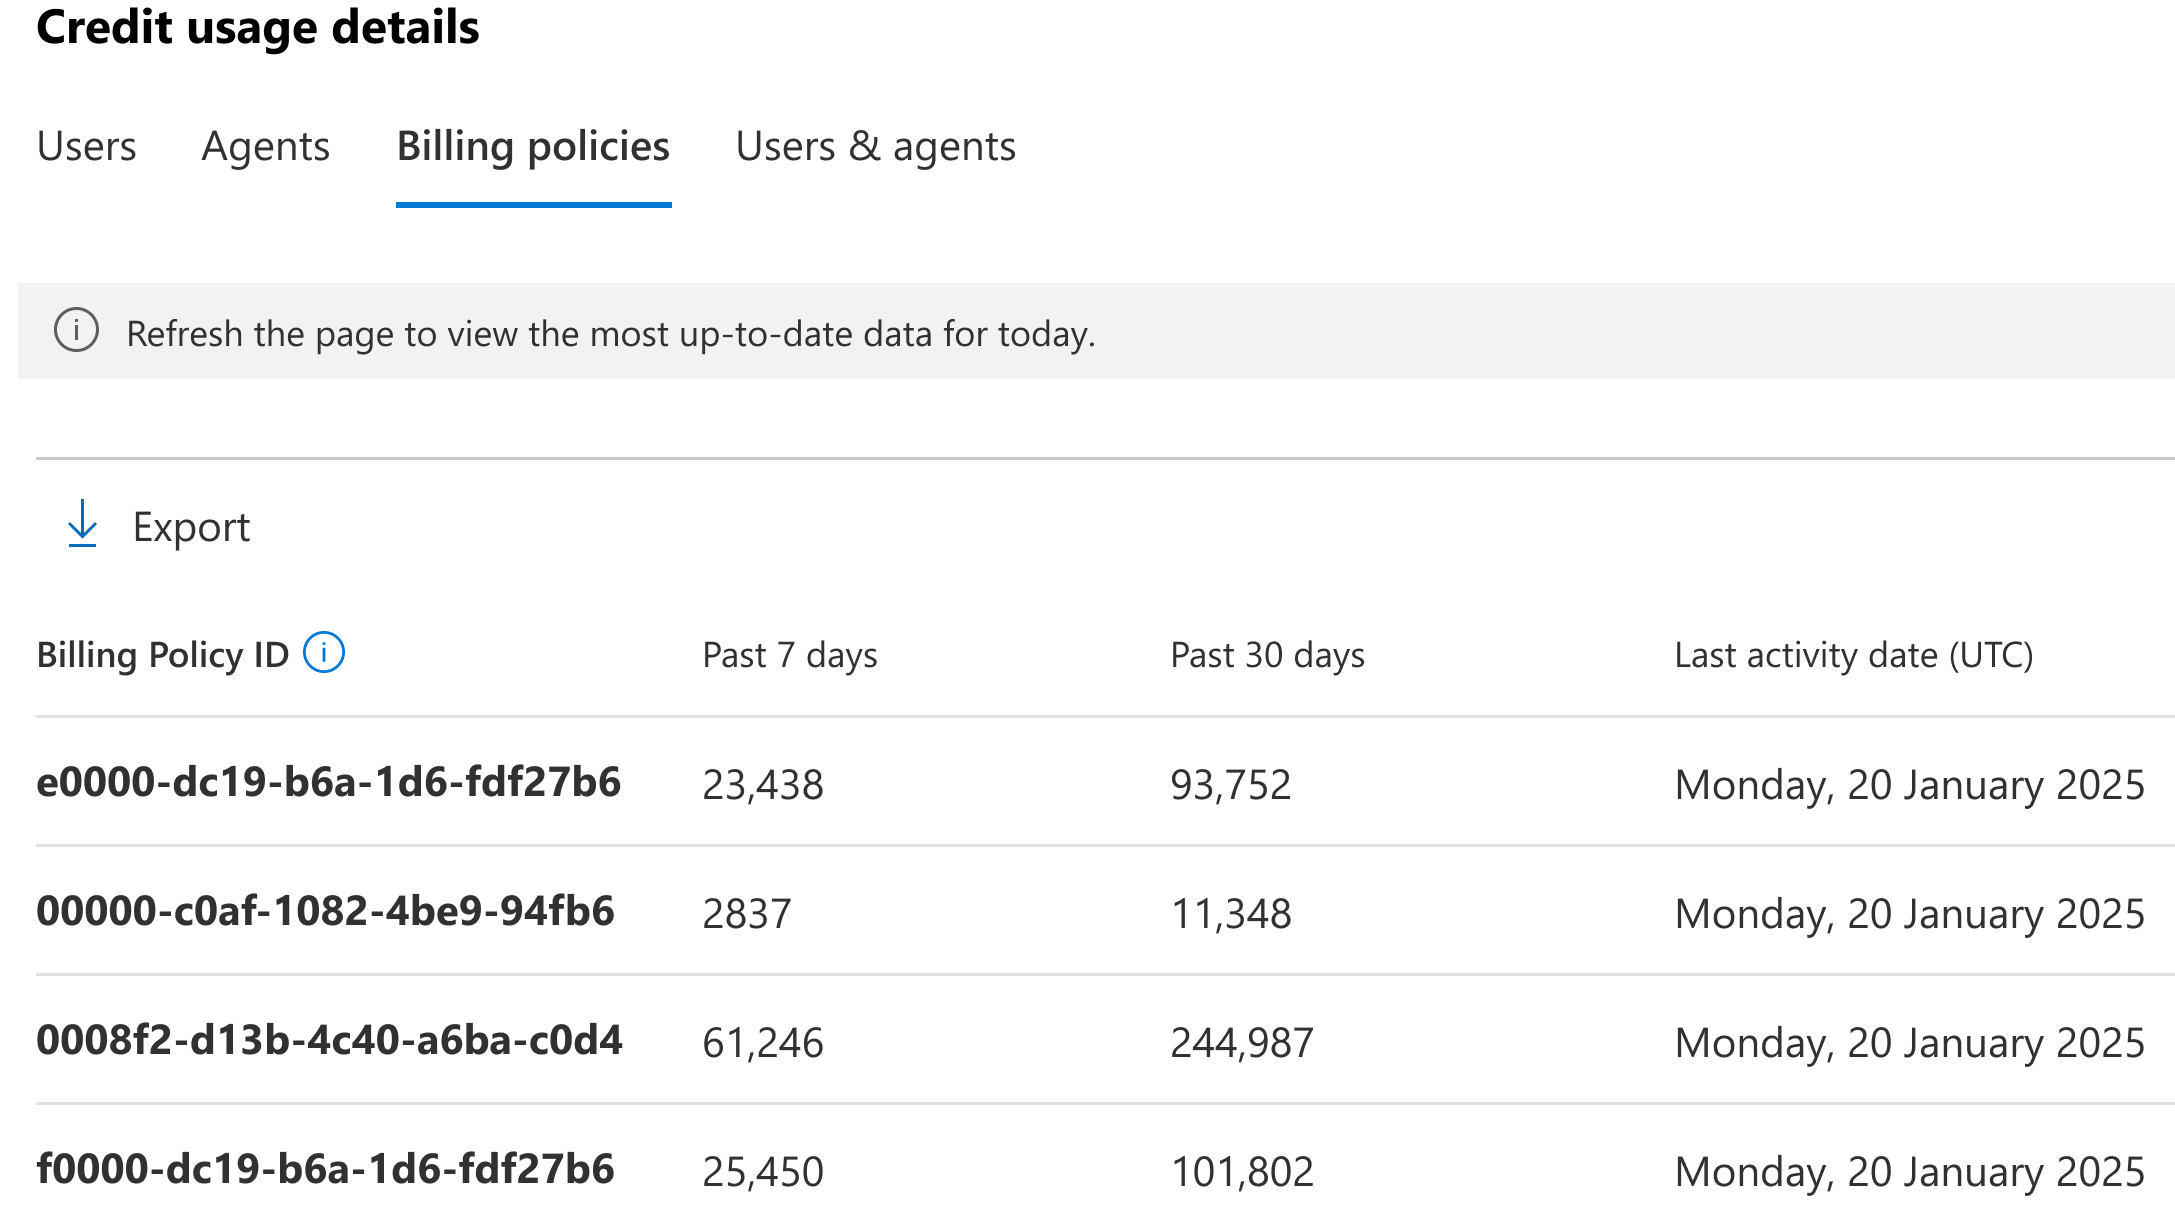Sort by Past 30 days column header
Image resolution: width=2175 pixels, height=1216 pixels.
pos(1267,655)
